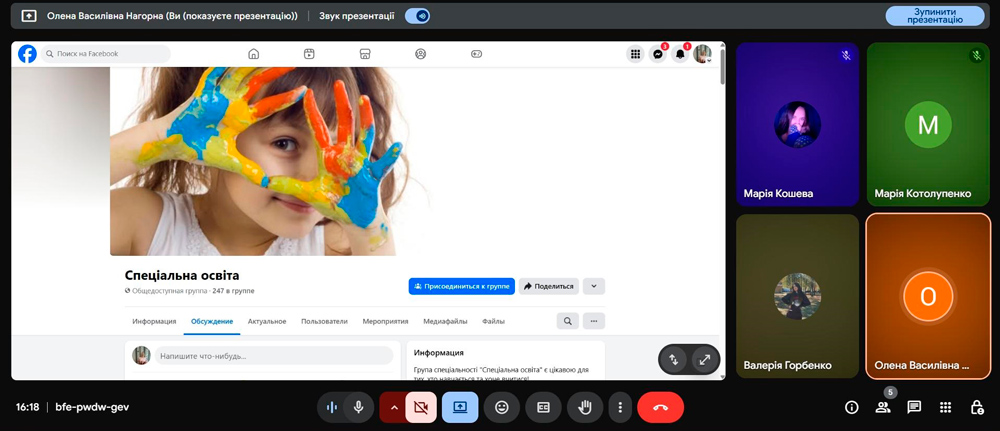Open the meeting chat panel
This screenshot has width=1000, height=431.
tap(914, 407)
